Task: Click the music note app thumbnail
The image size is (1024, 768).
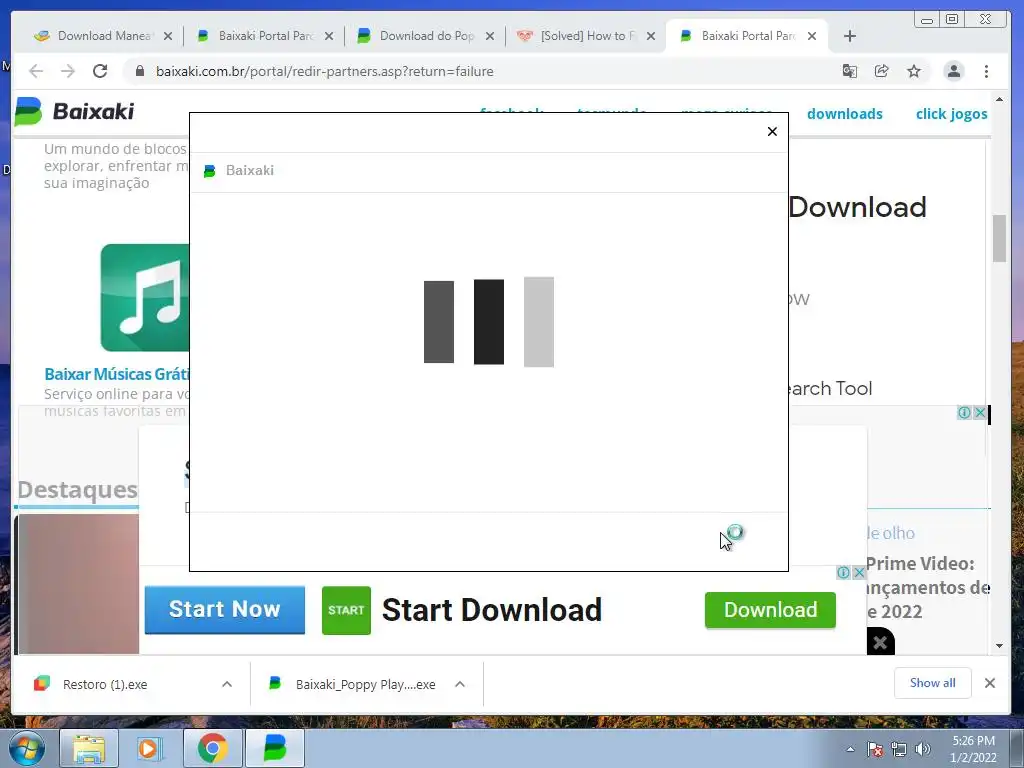Action: coord(145,298)
